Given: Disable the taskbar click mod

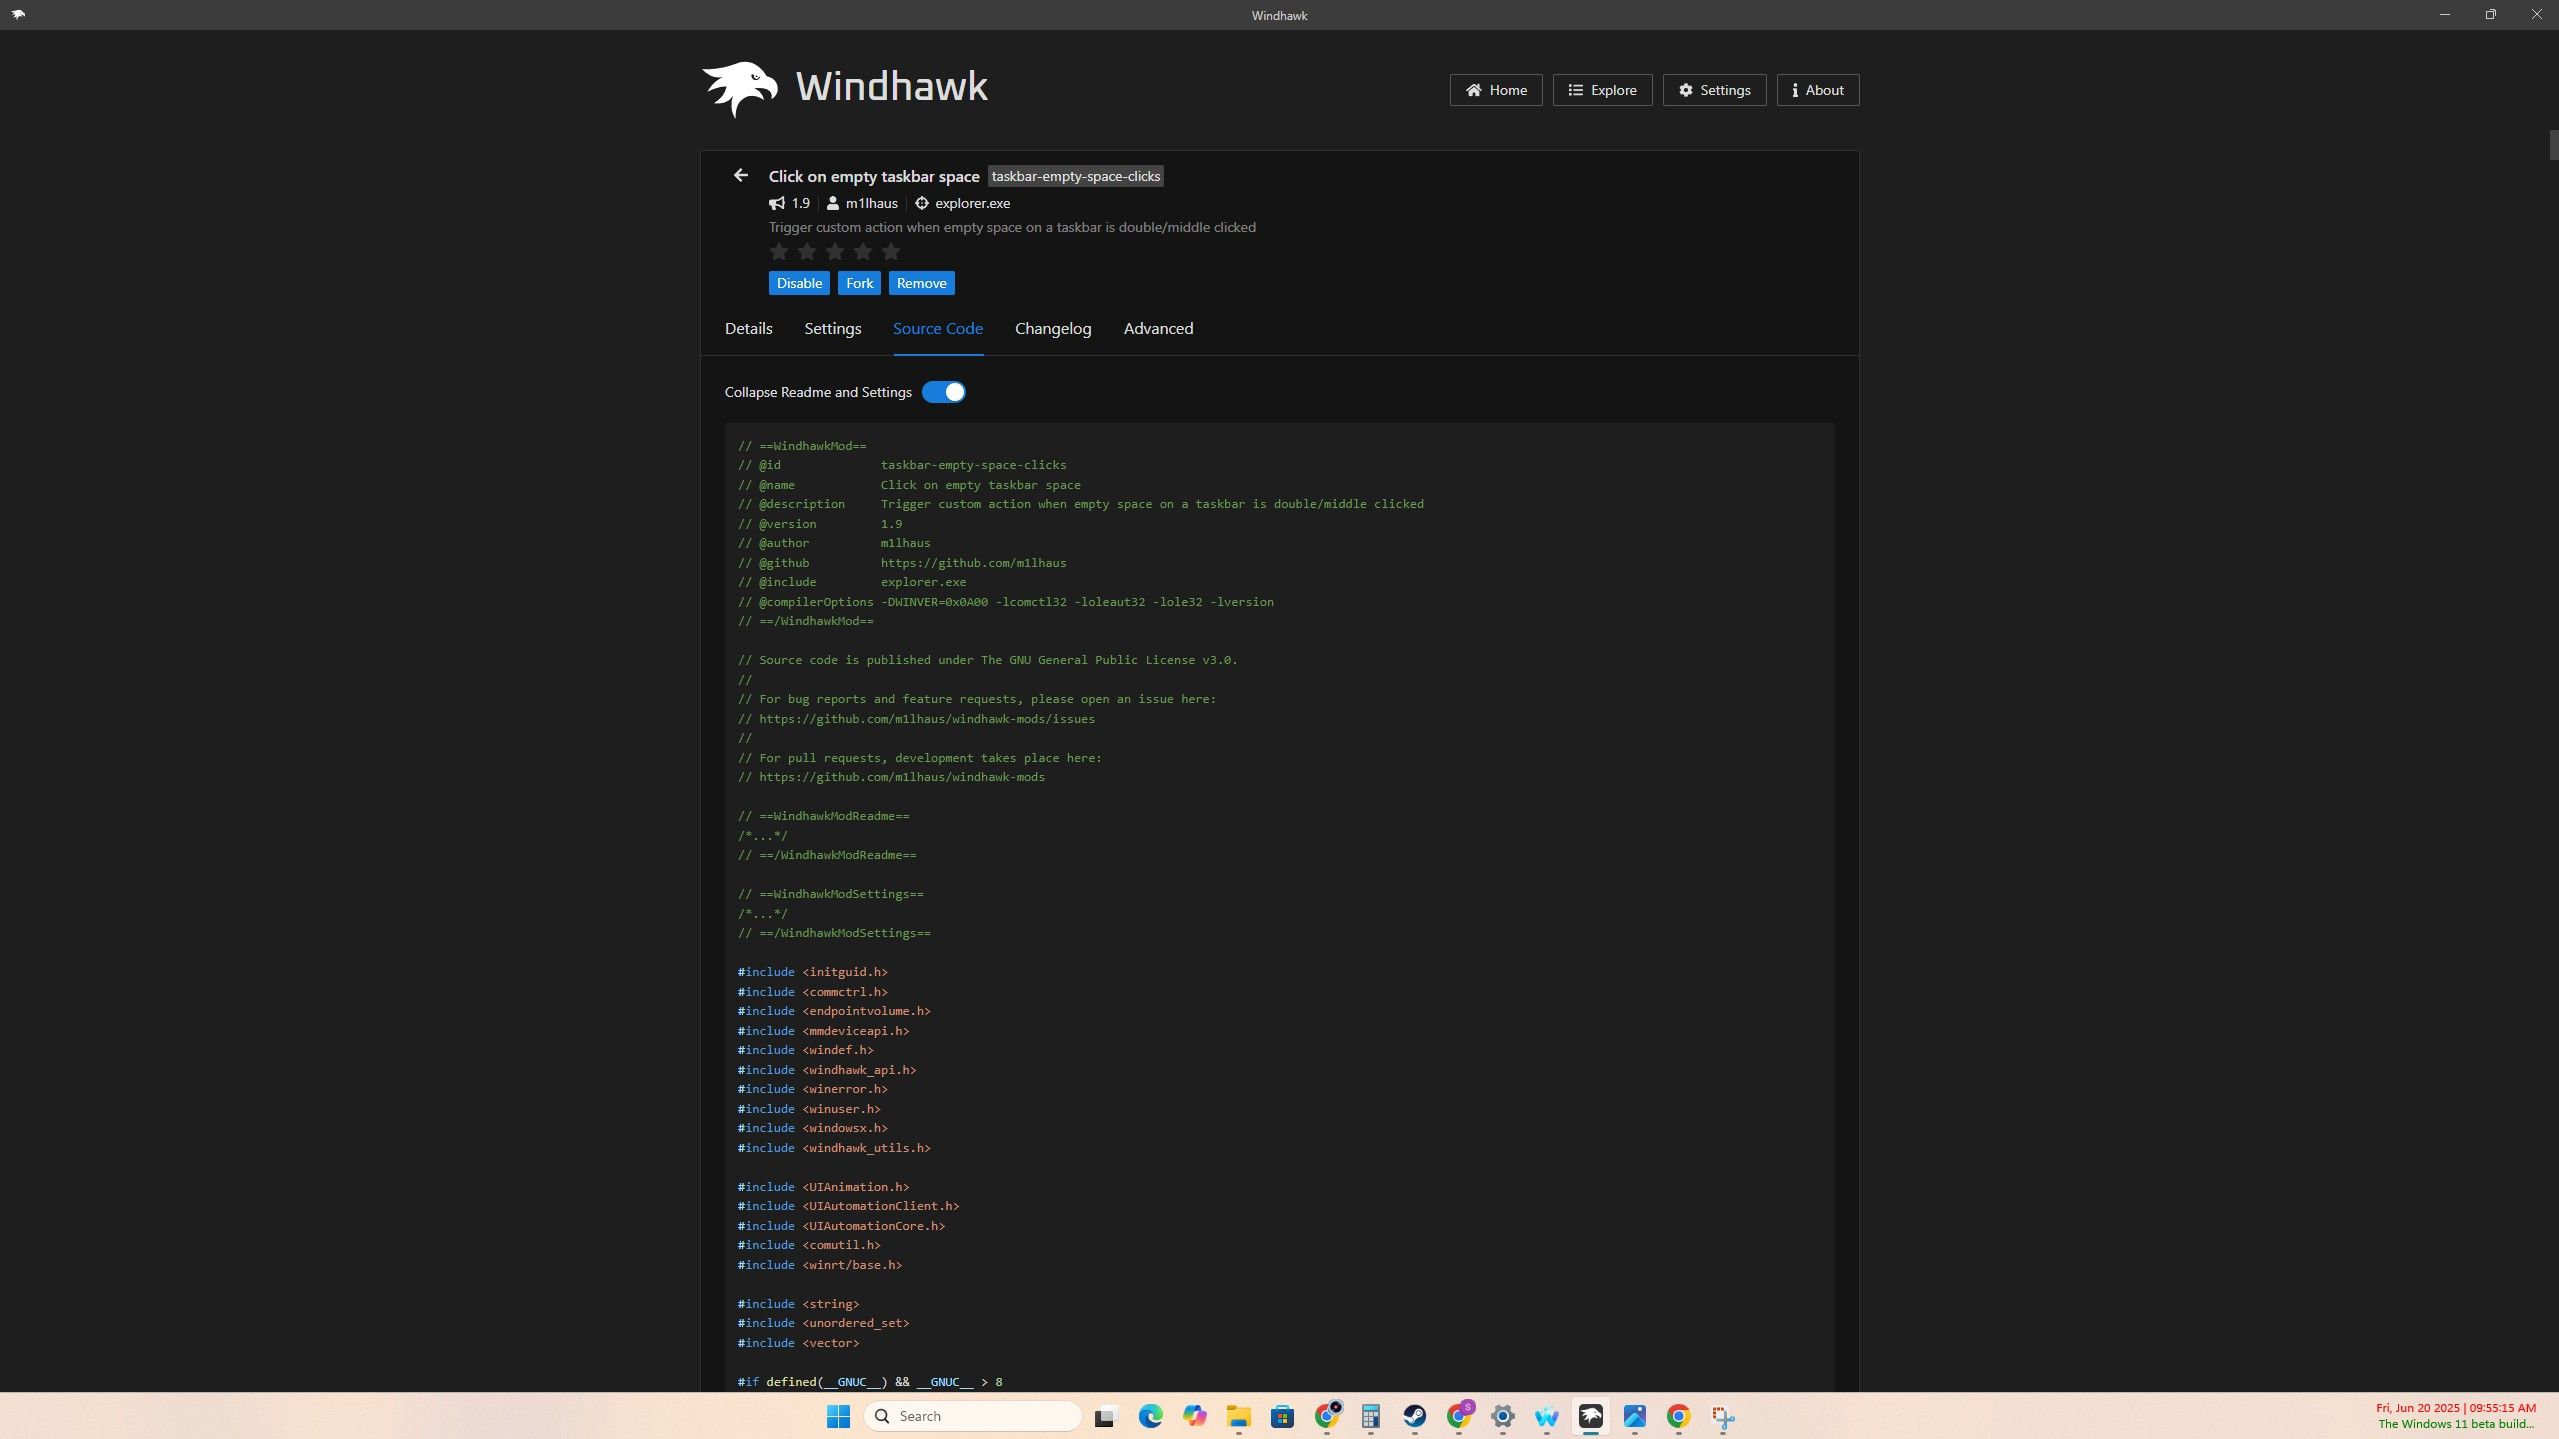Looking at the screenshot, I should 799,283.
